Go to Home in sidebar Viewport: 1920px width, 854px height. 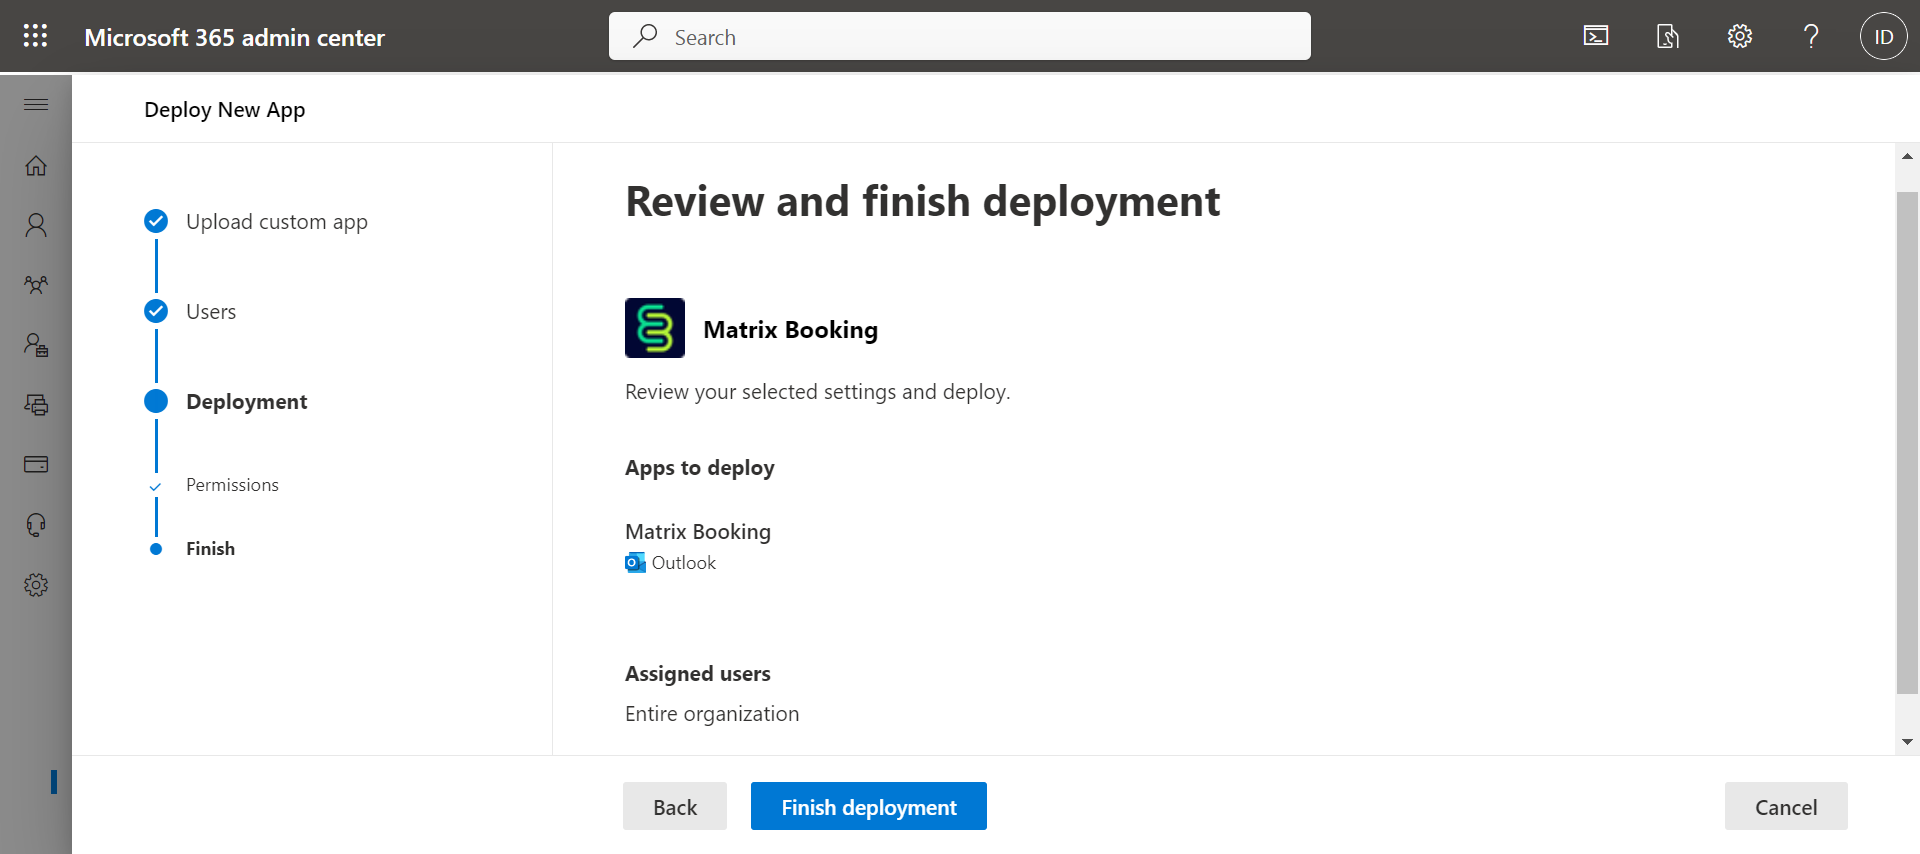point(36,166)
